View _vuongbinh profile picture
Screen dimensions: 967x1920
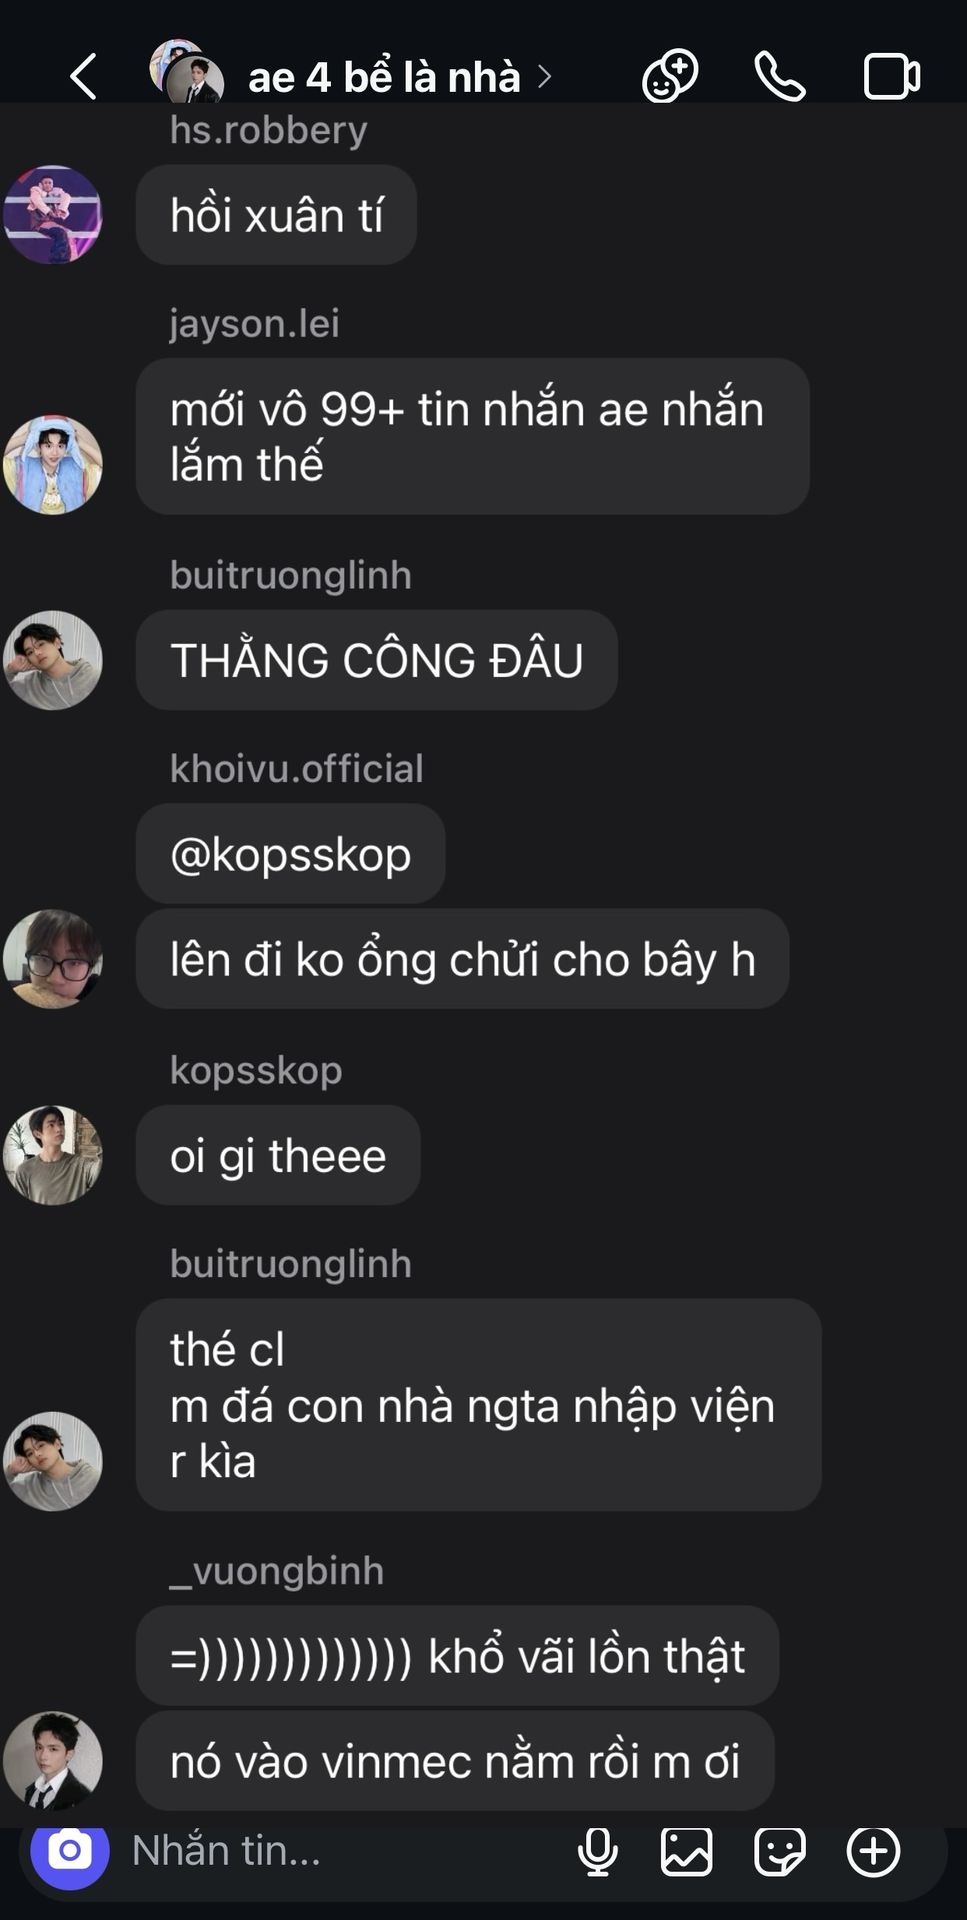click(x=53, y=1761)
